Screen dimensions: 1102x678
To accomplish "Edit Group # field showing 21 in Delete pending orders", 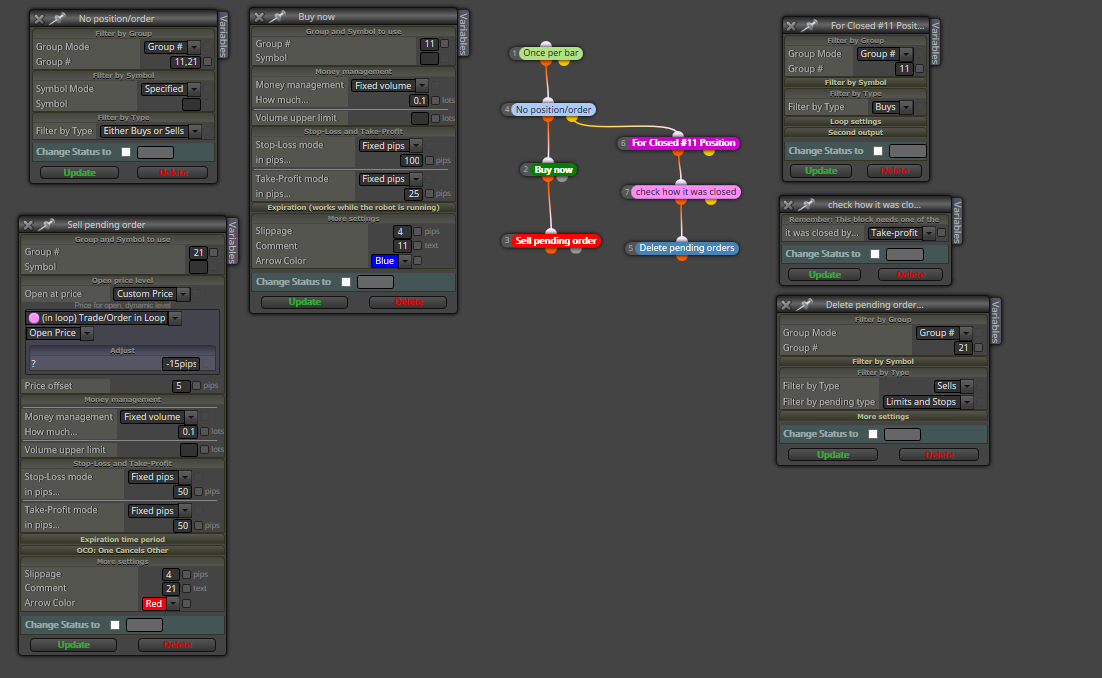I will [963, 348].
